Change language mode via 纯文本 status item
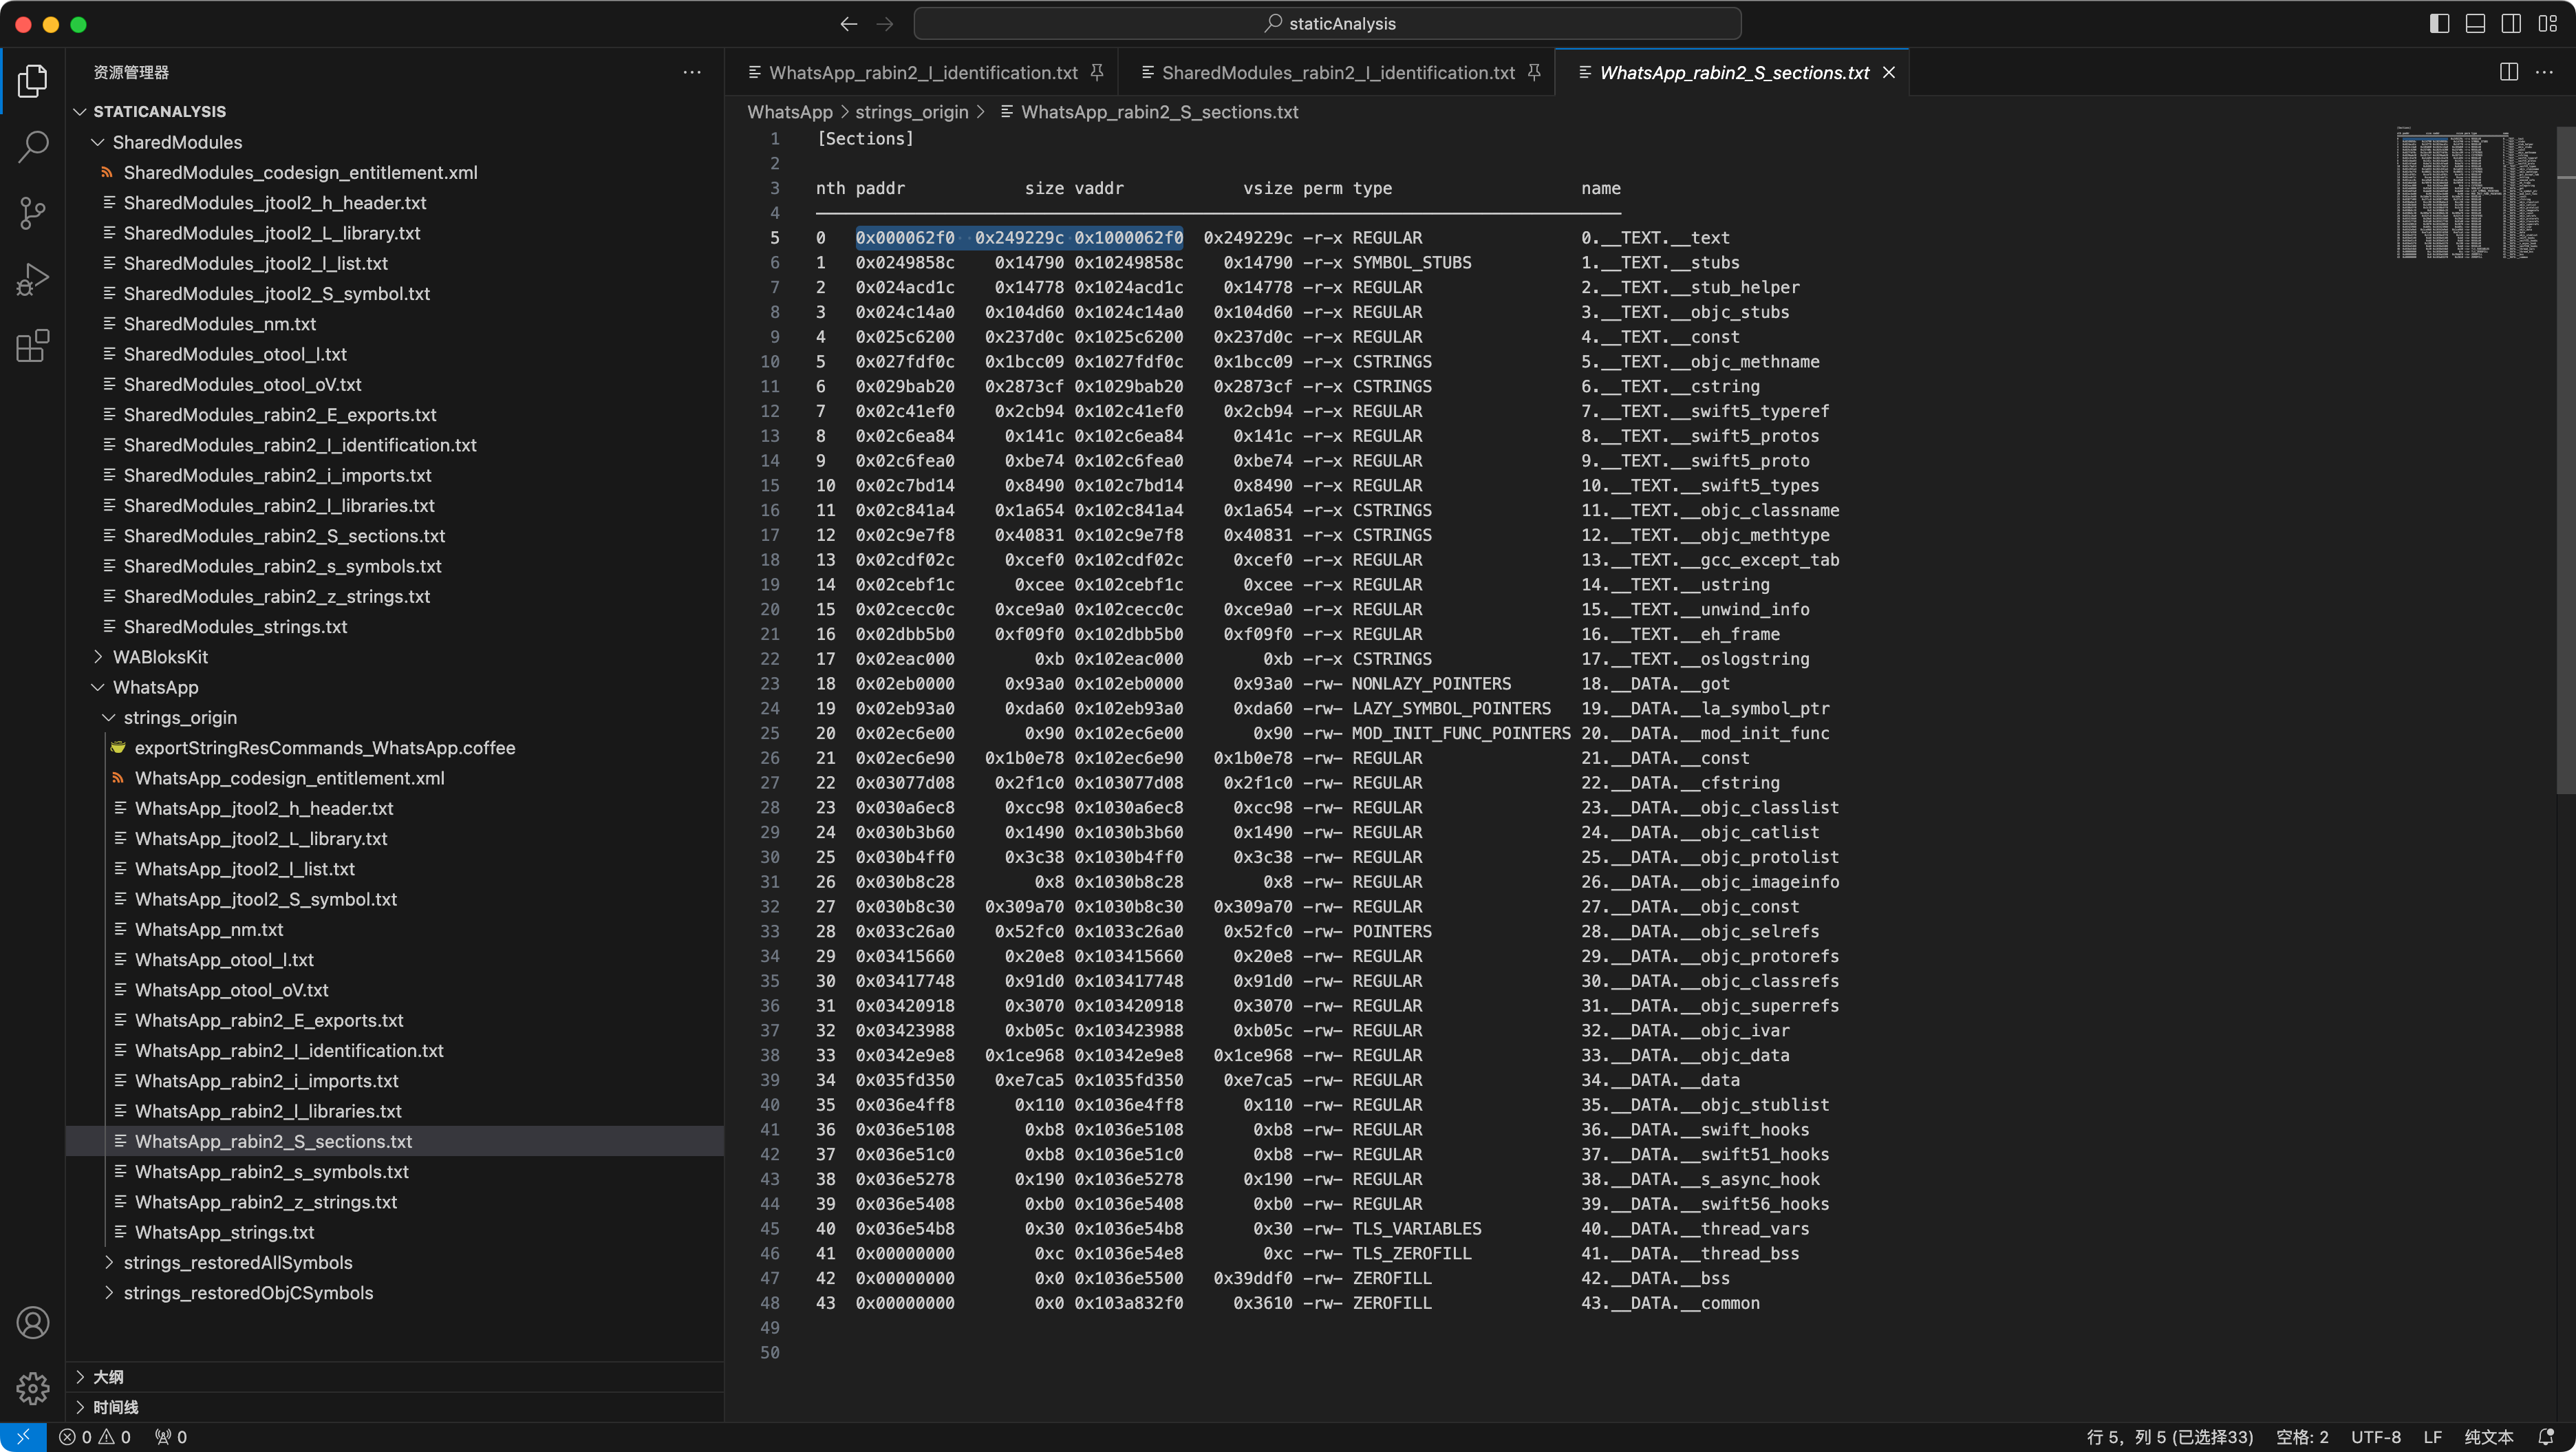This screenshot has width=2576, height=1452. [x=2488, y=1437]
